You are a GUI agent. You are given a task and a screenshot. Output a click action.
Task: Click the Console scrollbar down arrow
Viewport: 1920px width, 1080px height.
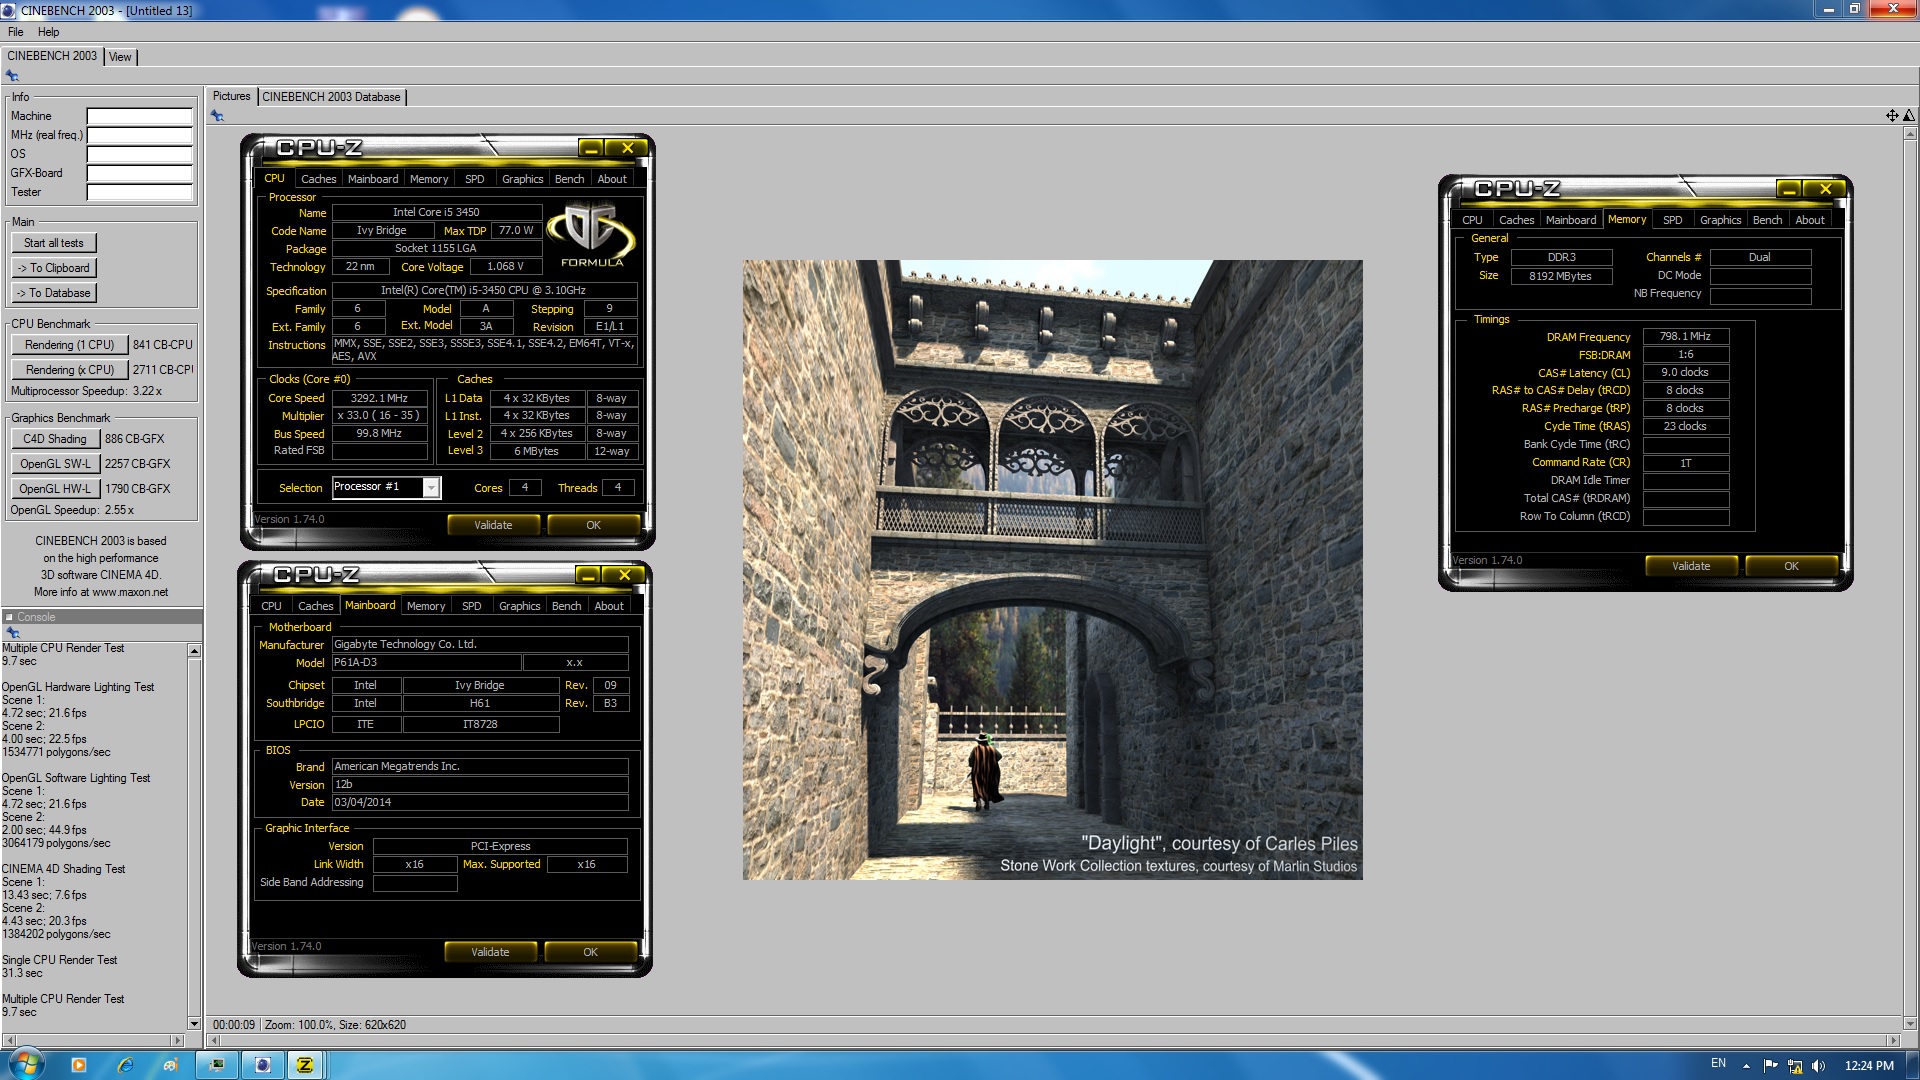click(x=194, y=1023)
